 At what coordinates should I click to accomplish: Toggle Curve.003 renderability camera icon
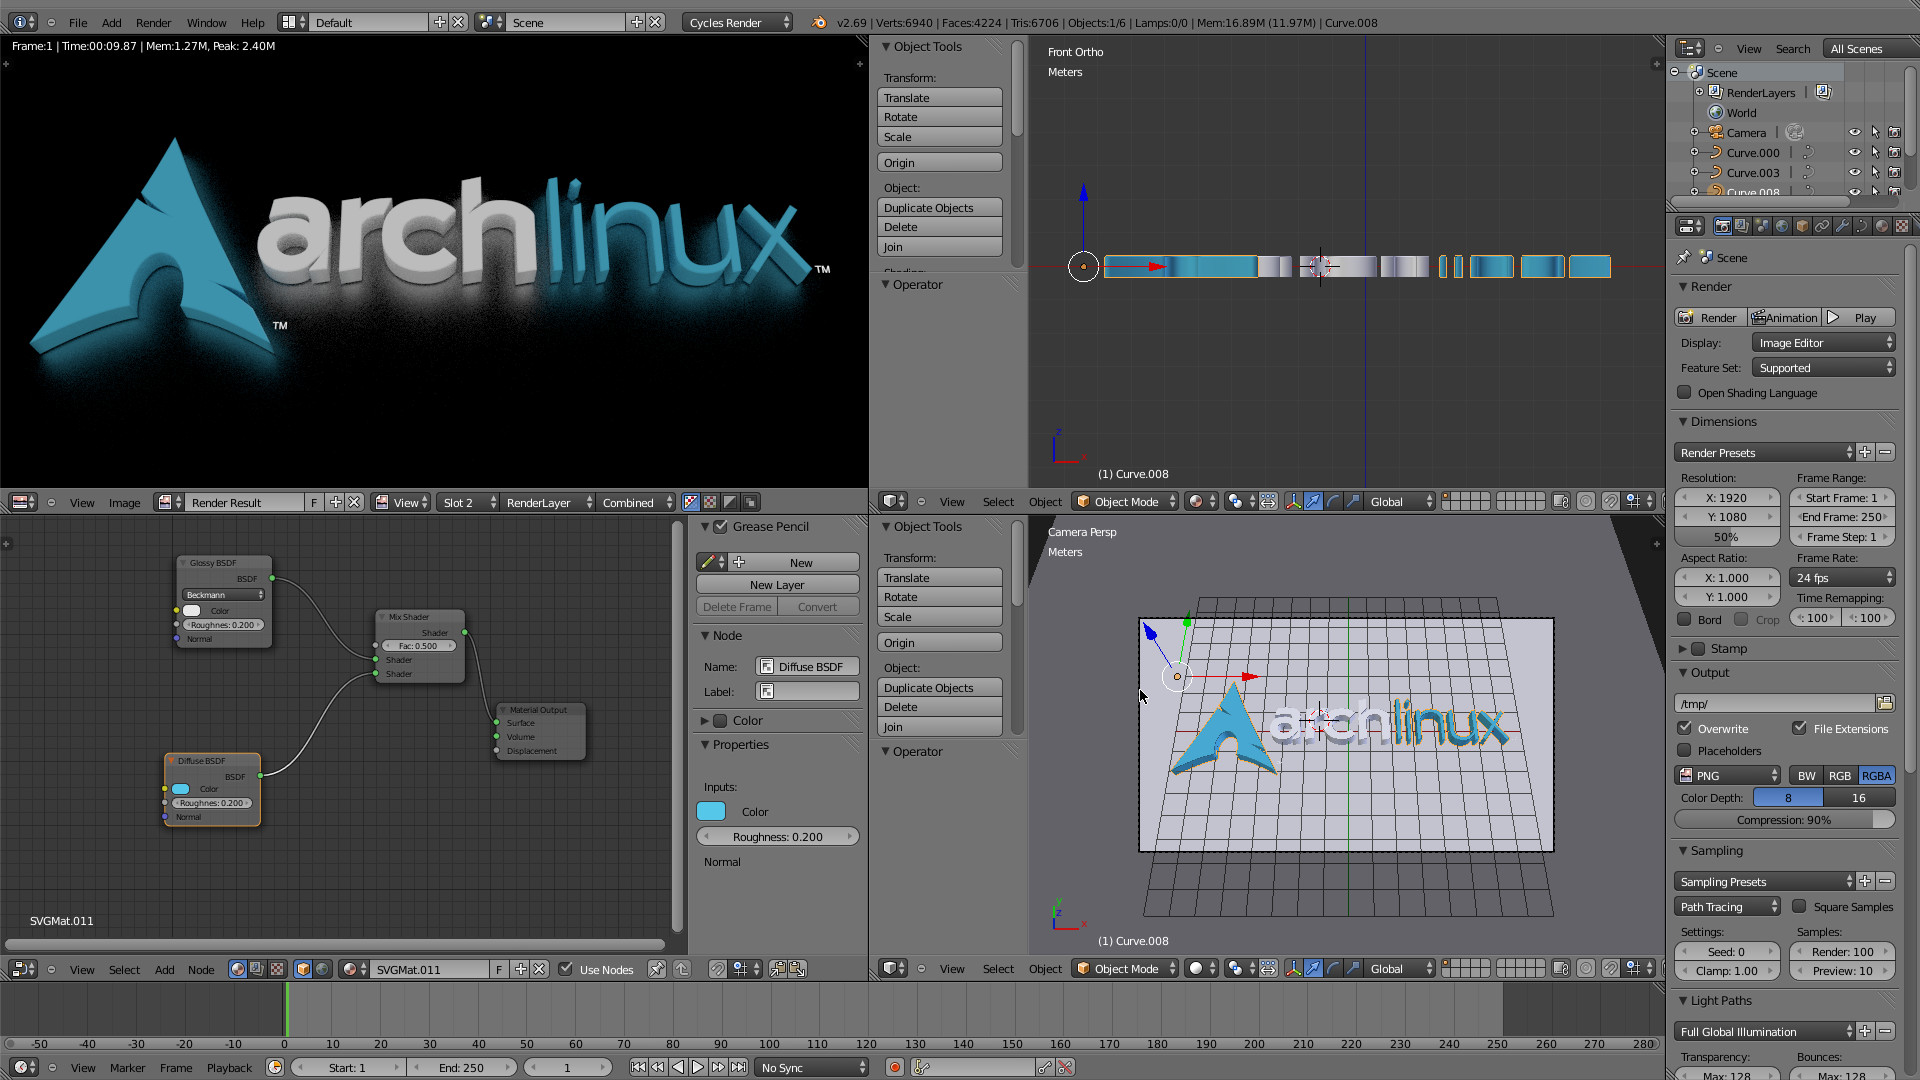1894,172
